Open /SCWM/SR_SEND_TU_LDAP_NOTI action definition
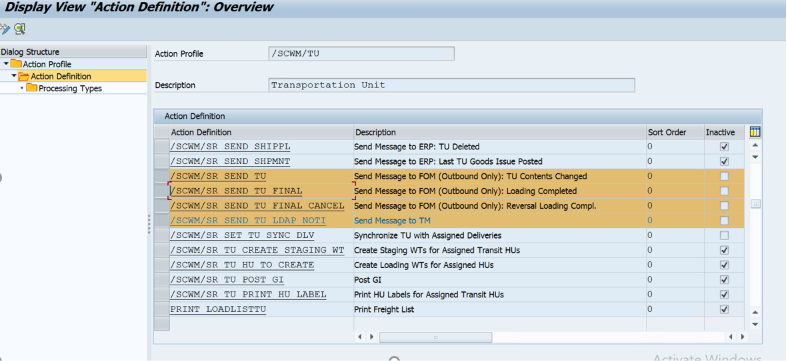 point(248,220)
